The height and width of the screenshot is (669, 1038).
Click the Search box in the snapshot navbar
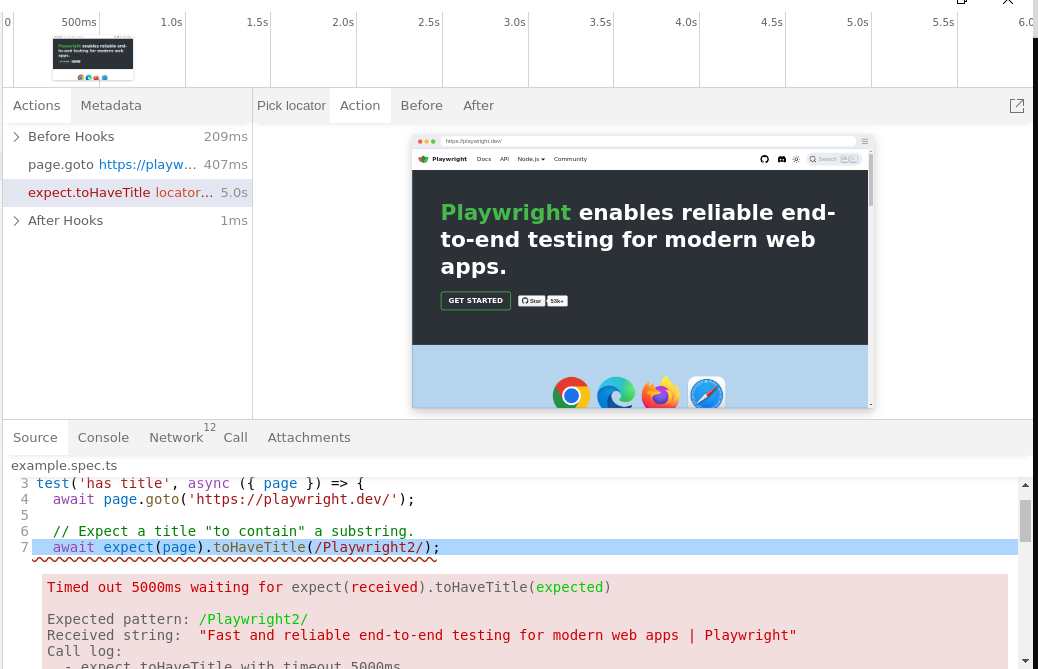point(834,159)
